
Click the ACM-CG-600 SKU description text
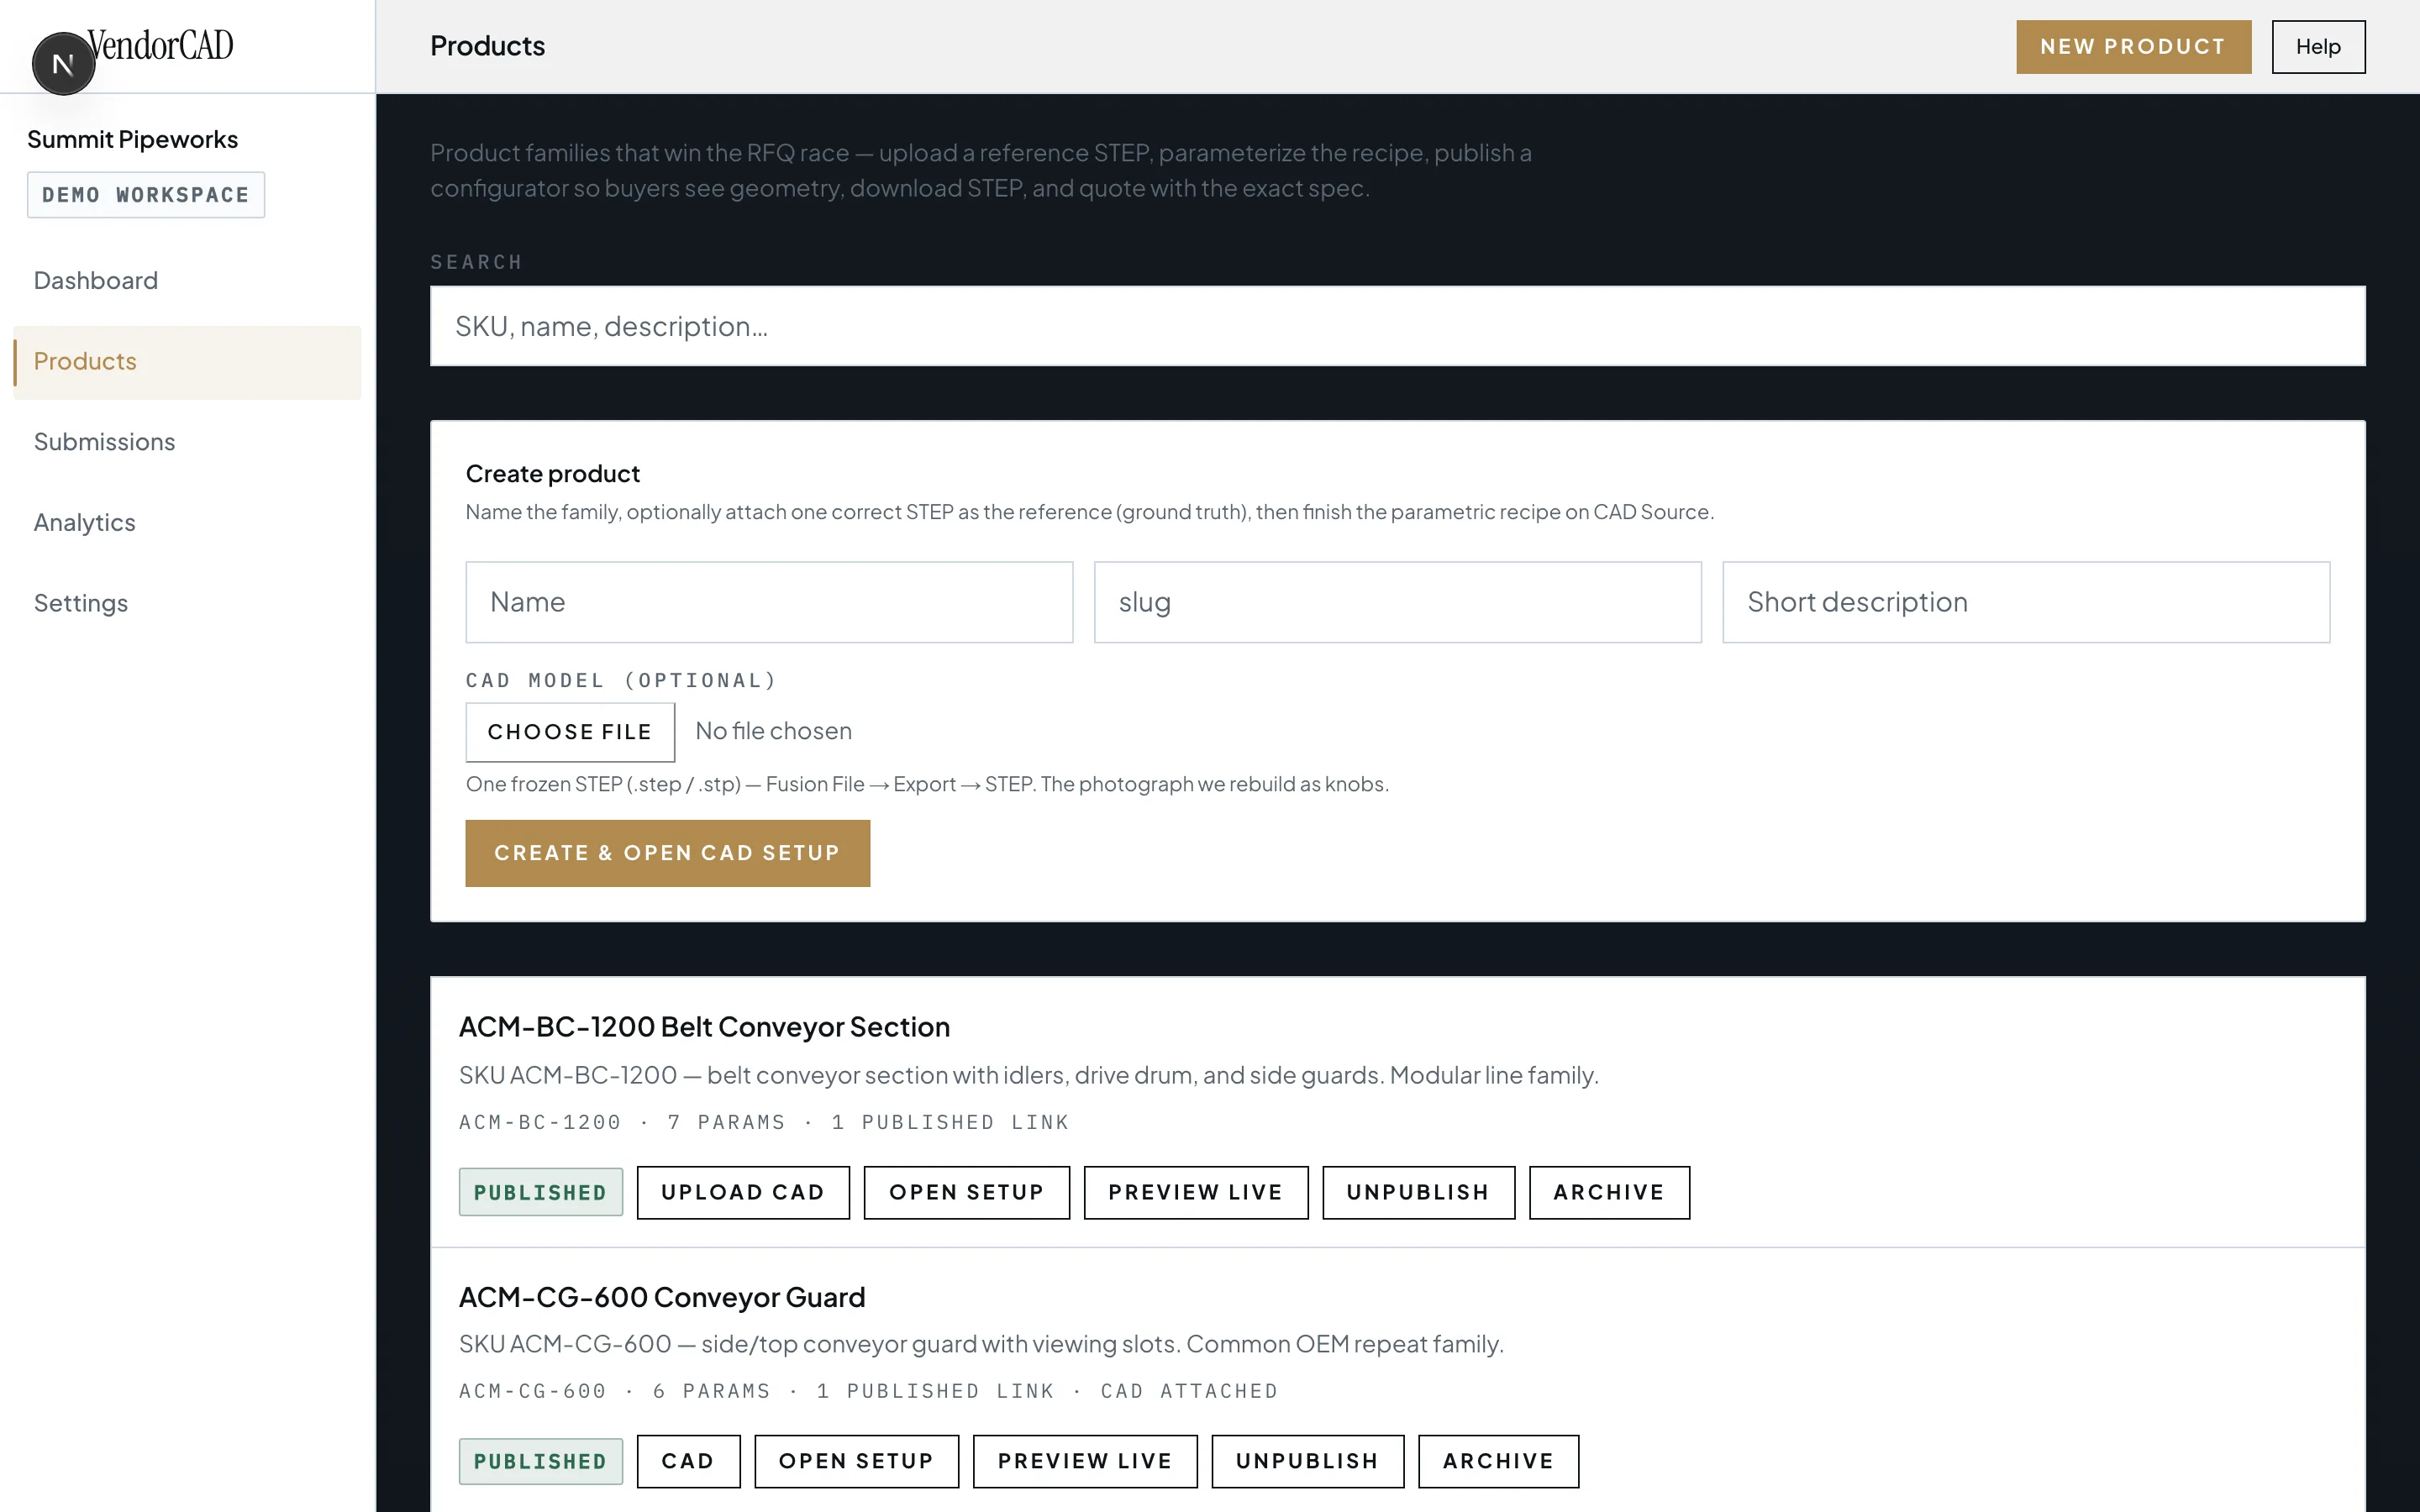click(x=981, y=1344)
